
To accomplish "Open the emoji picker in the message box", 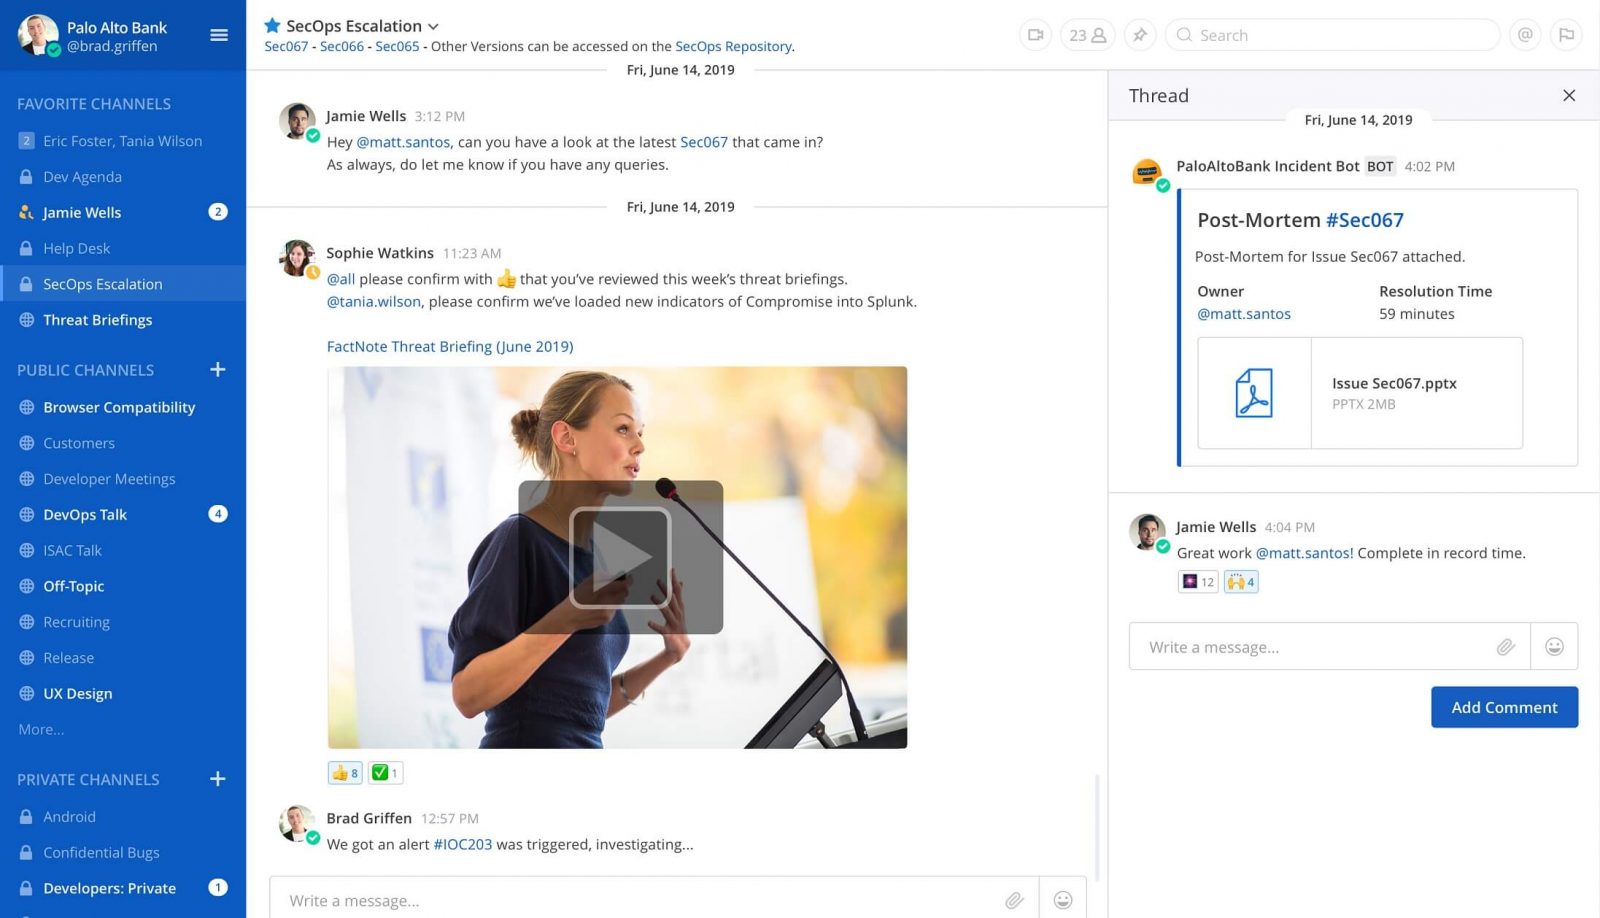I will tap(1063, 900).
